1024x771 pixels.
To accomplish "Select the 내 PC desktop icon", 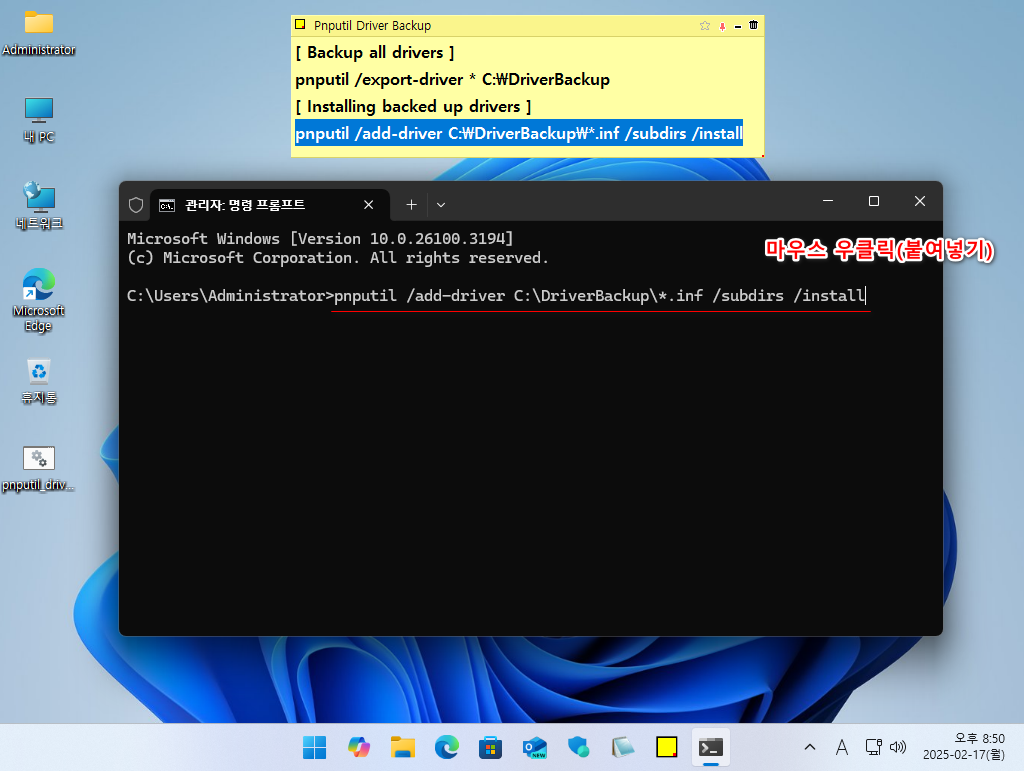I will coord(39,119).
